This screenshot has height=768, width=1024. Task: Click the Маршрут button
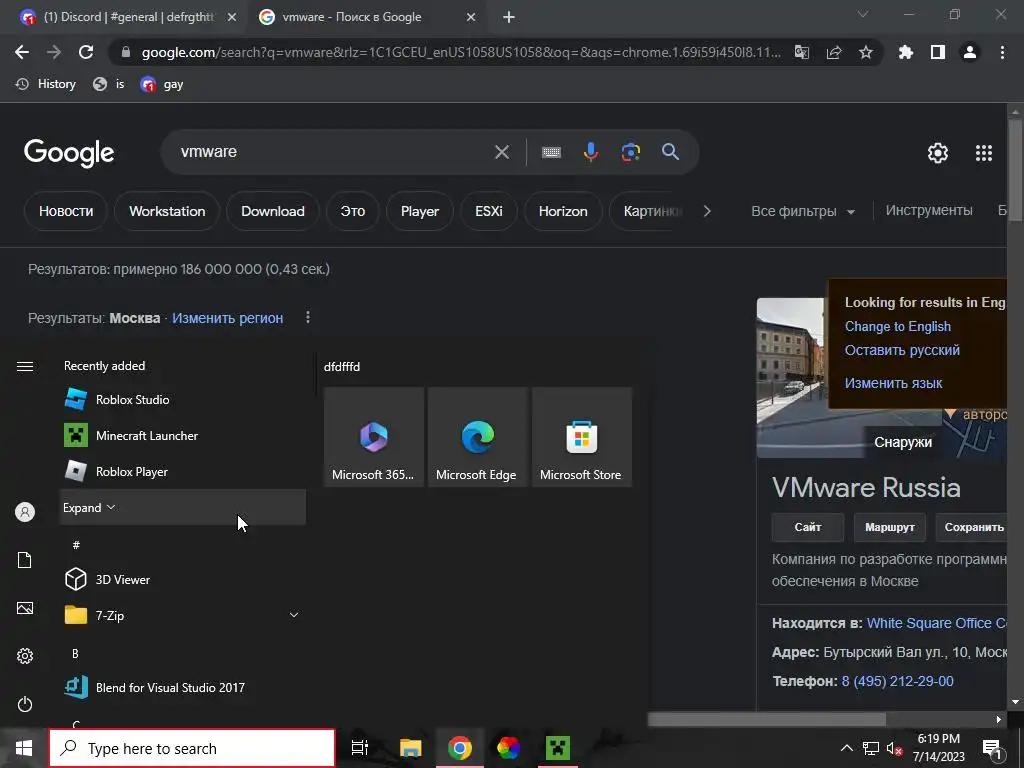(x=889, y=527)
